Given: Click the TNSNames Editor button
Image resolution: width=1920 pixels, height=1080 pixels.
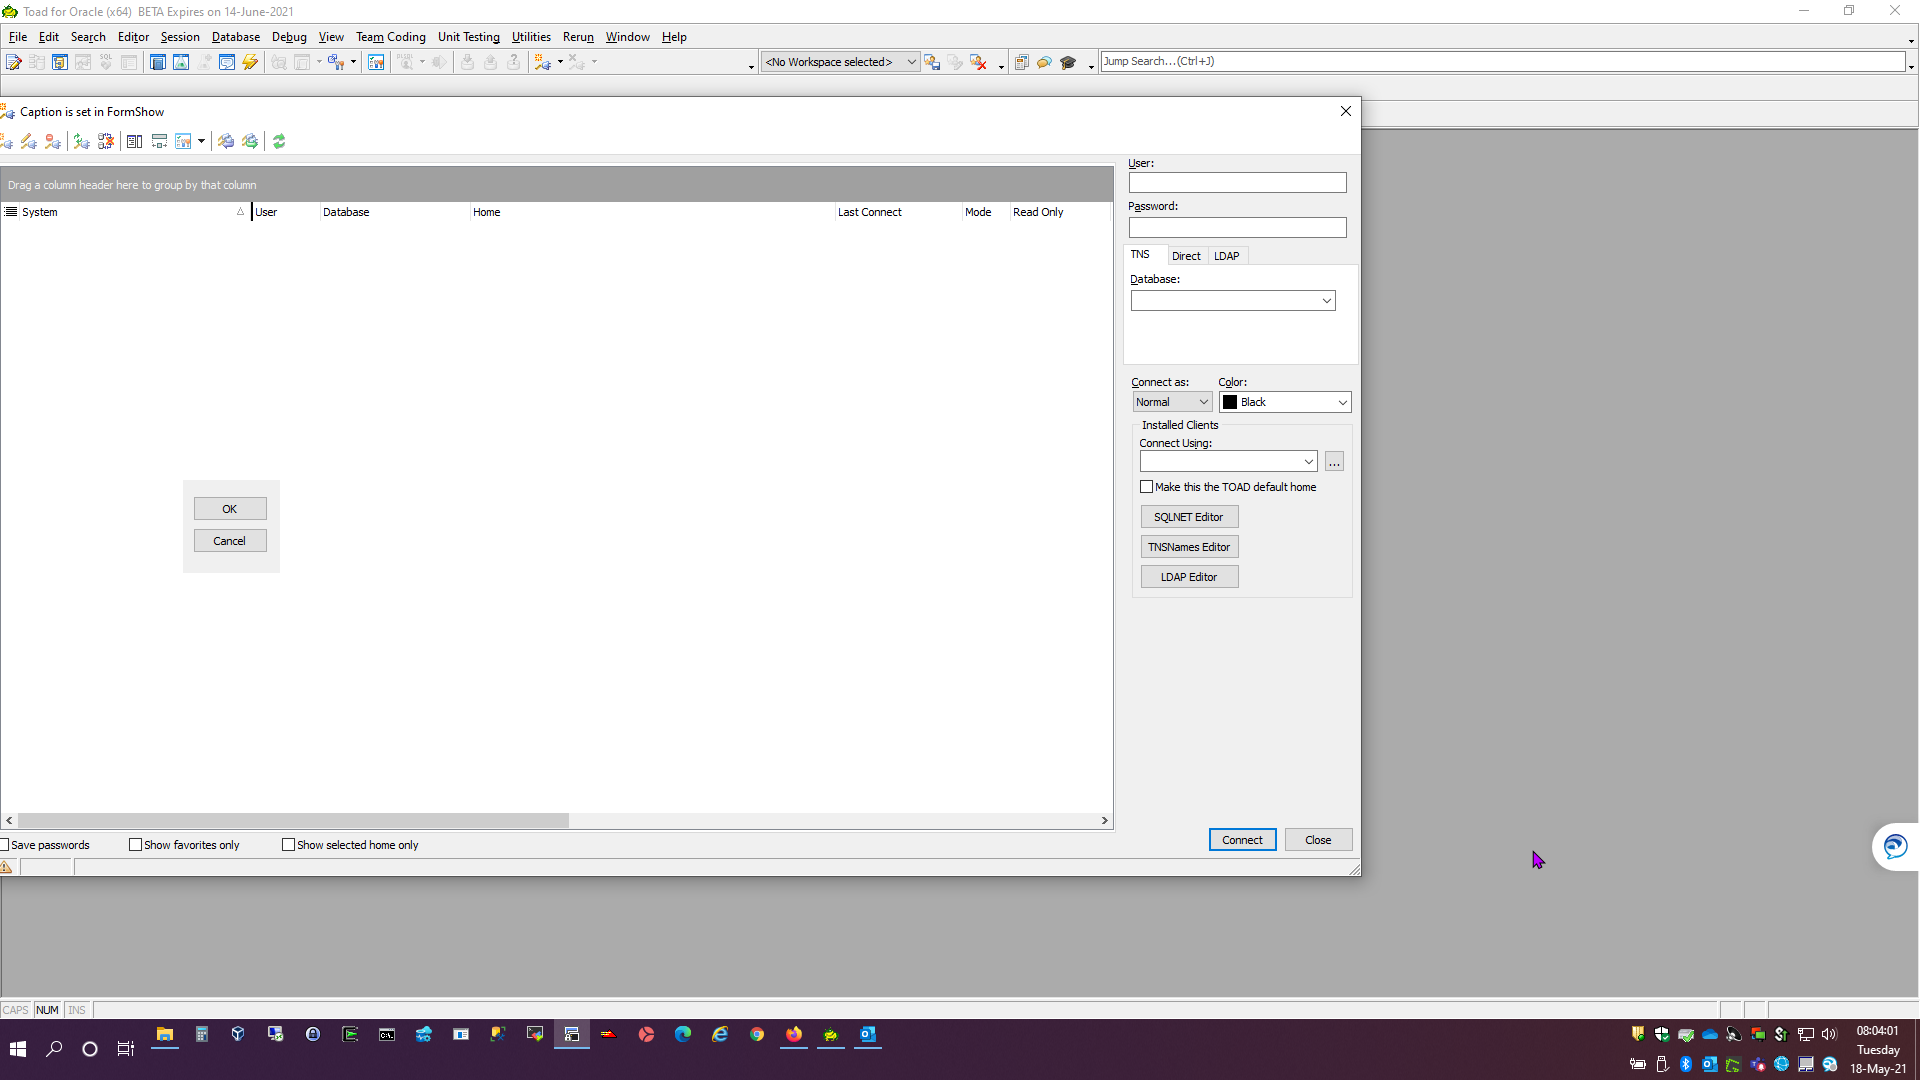Looking at the screenshot, I should coord(1189,547).
